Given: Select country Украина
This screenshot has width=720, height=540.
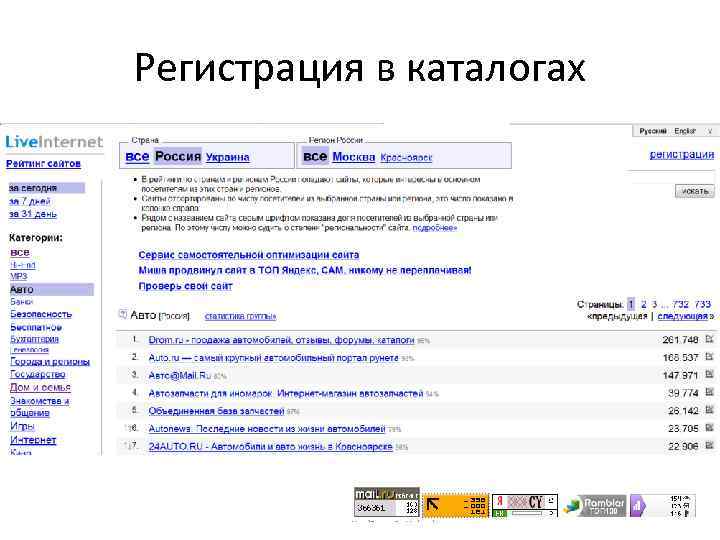Looking at the screenshot, I should [228, 157].
